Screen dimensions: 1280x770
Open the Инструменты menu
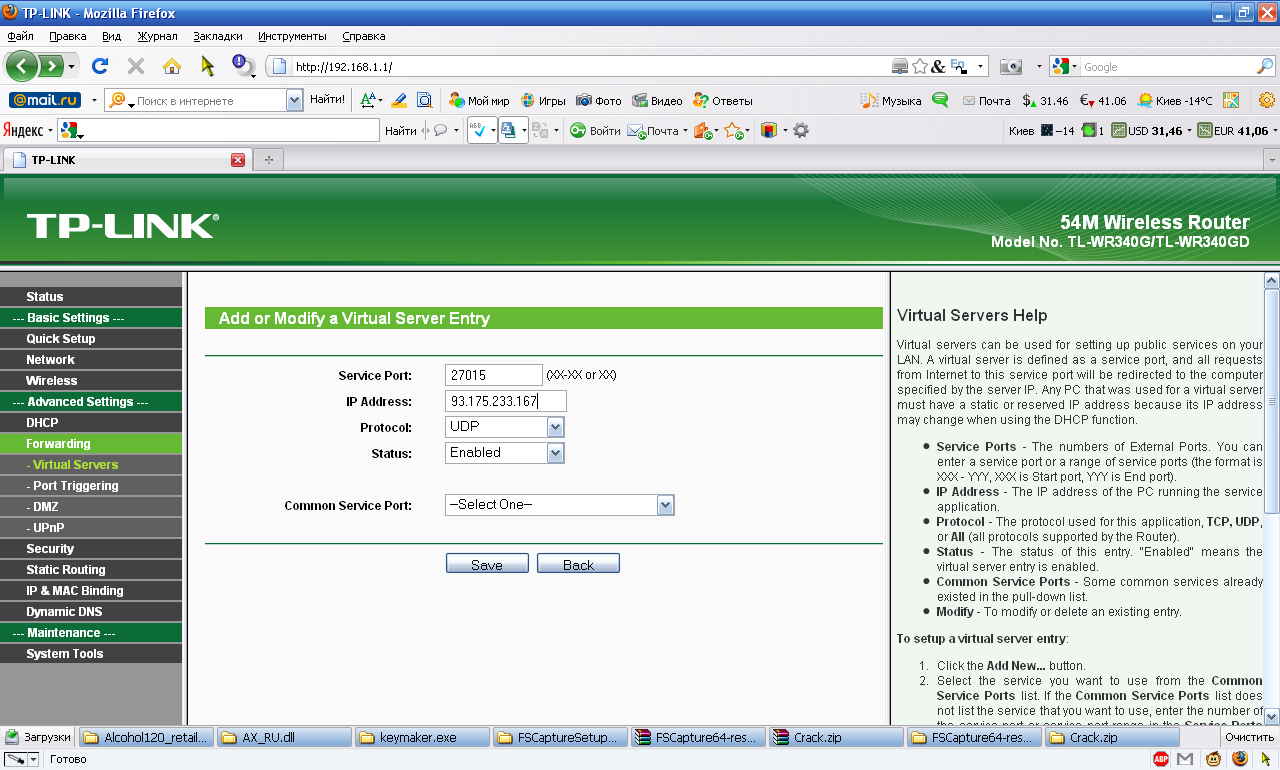point(293,36)
